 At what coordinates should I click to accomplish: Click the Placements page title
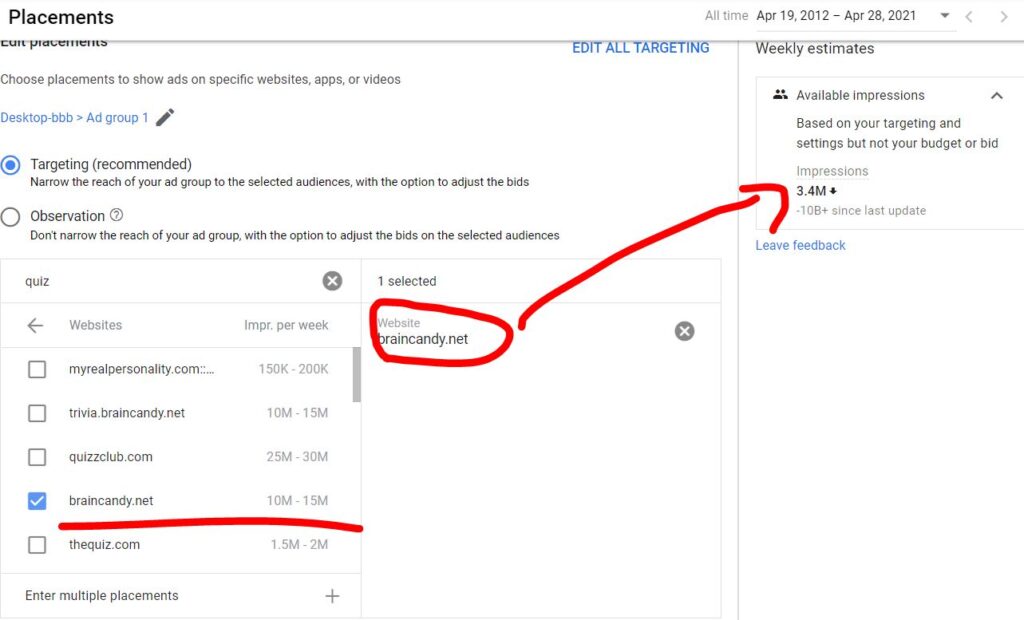[x=61, y=17]
